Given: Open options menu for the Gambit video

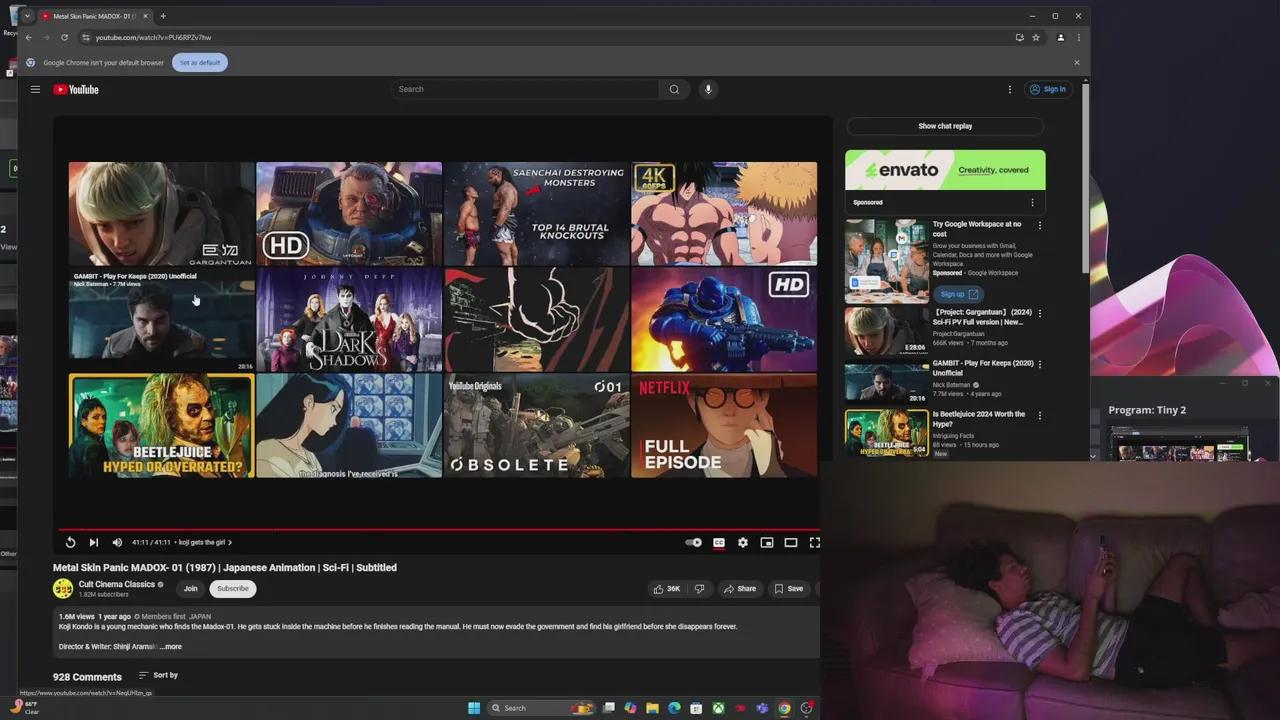Looking at the screenshot, I should (1039, 364).
